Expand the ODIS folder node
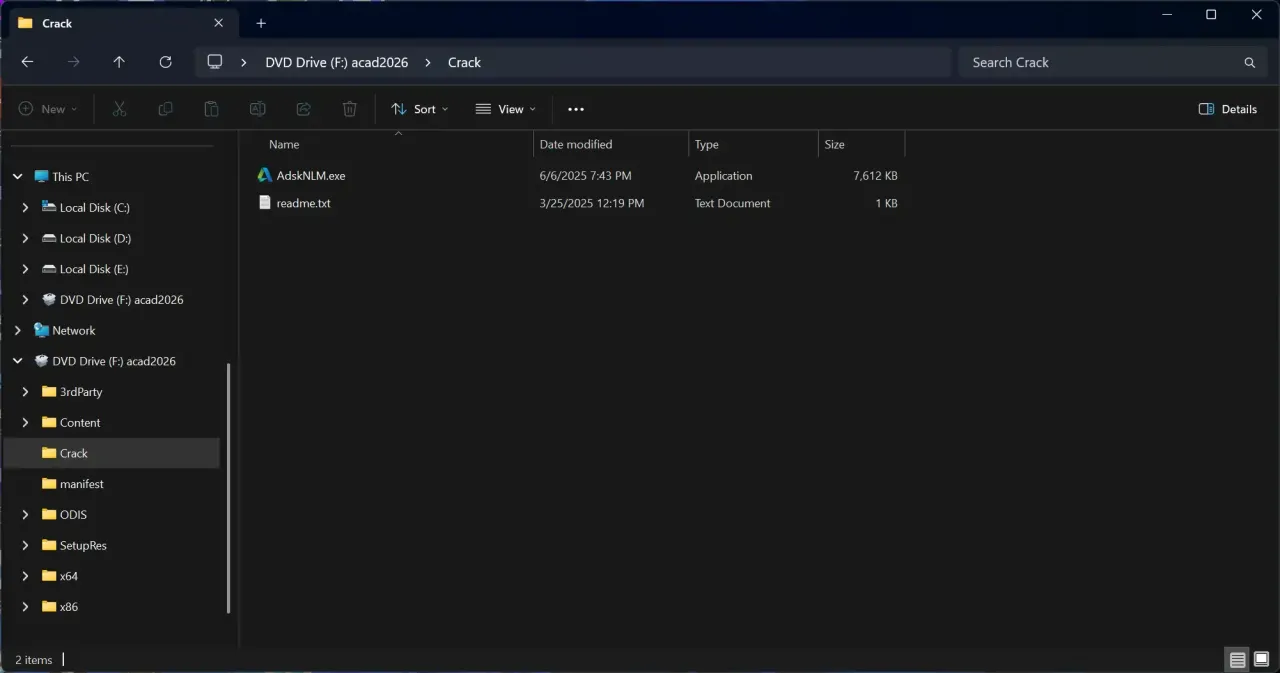Screen dimensions: 1280x673 click(26, 515)
